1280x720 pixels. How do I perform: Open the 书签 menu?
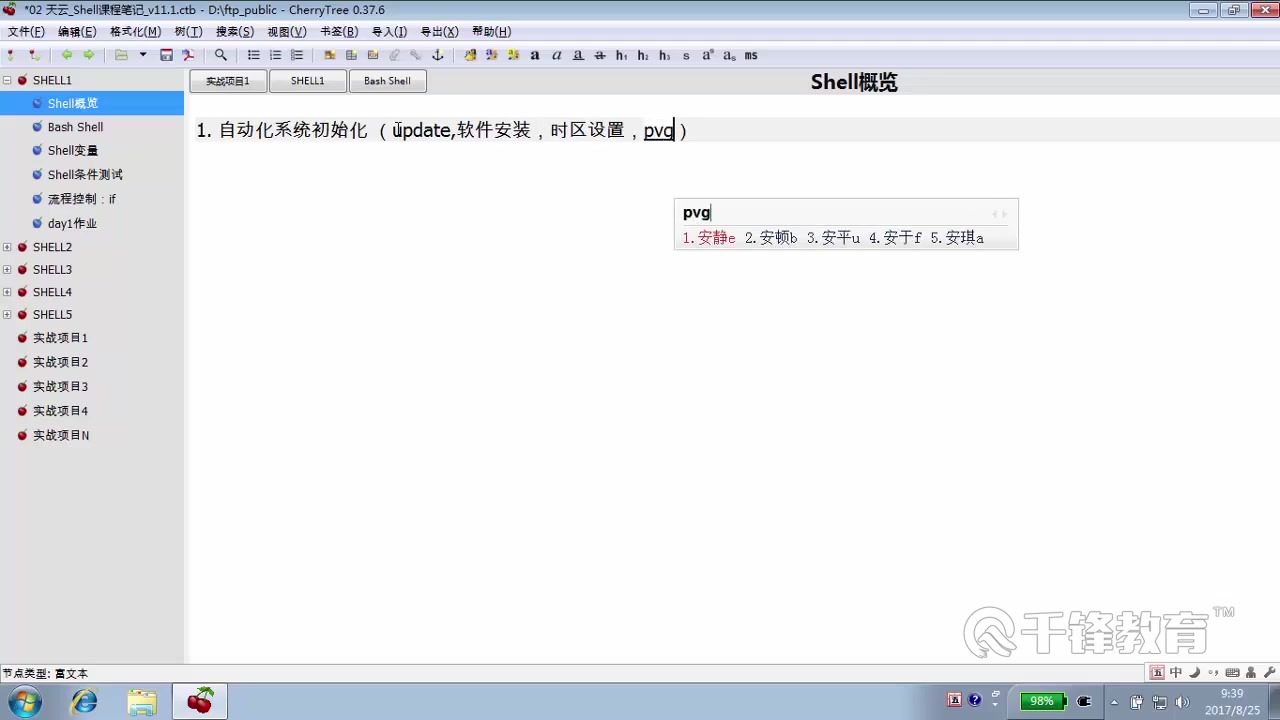[x=338, y=31]
